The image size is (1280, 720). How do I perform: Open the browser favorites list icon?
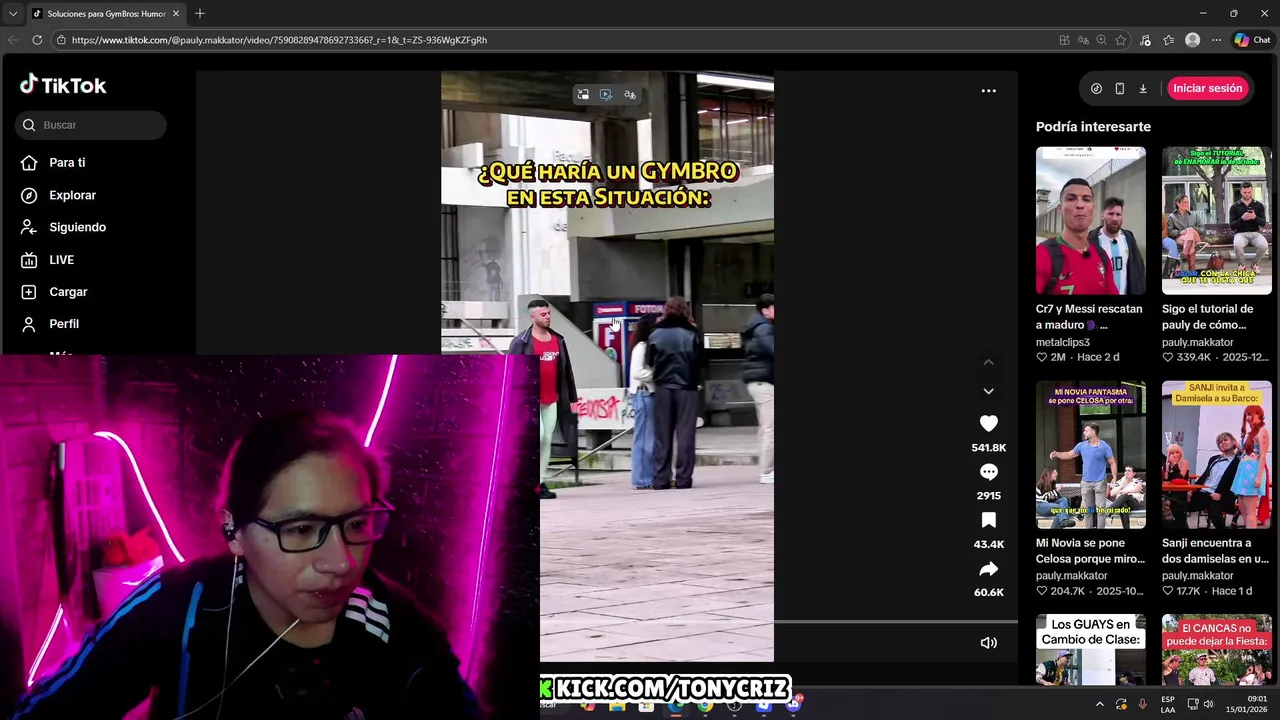point(1168,40)
